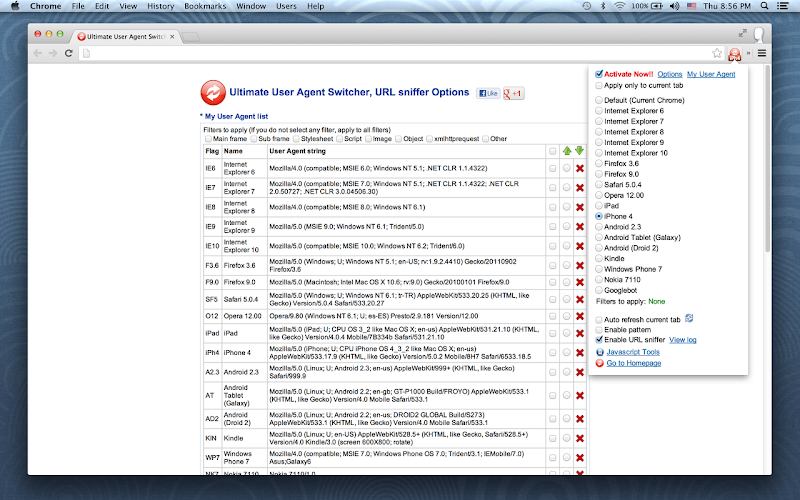
Task: Remove the Android 2.3 entry
Action: pyautogui.click(x=580, y=372)
